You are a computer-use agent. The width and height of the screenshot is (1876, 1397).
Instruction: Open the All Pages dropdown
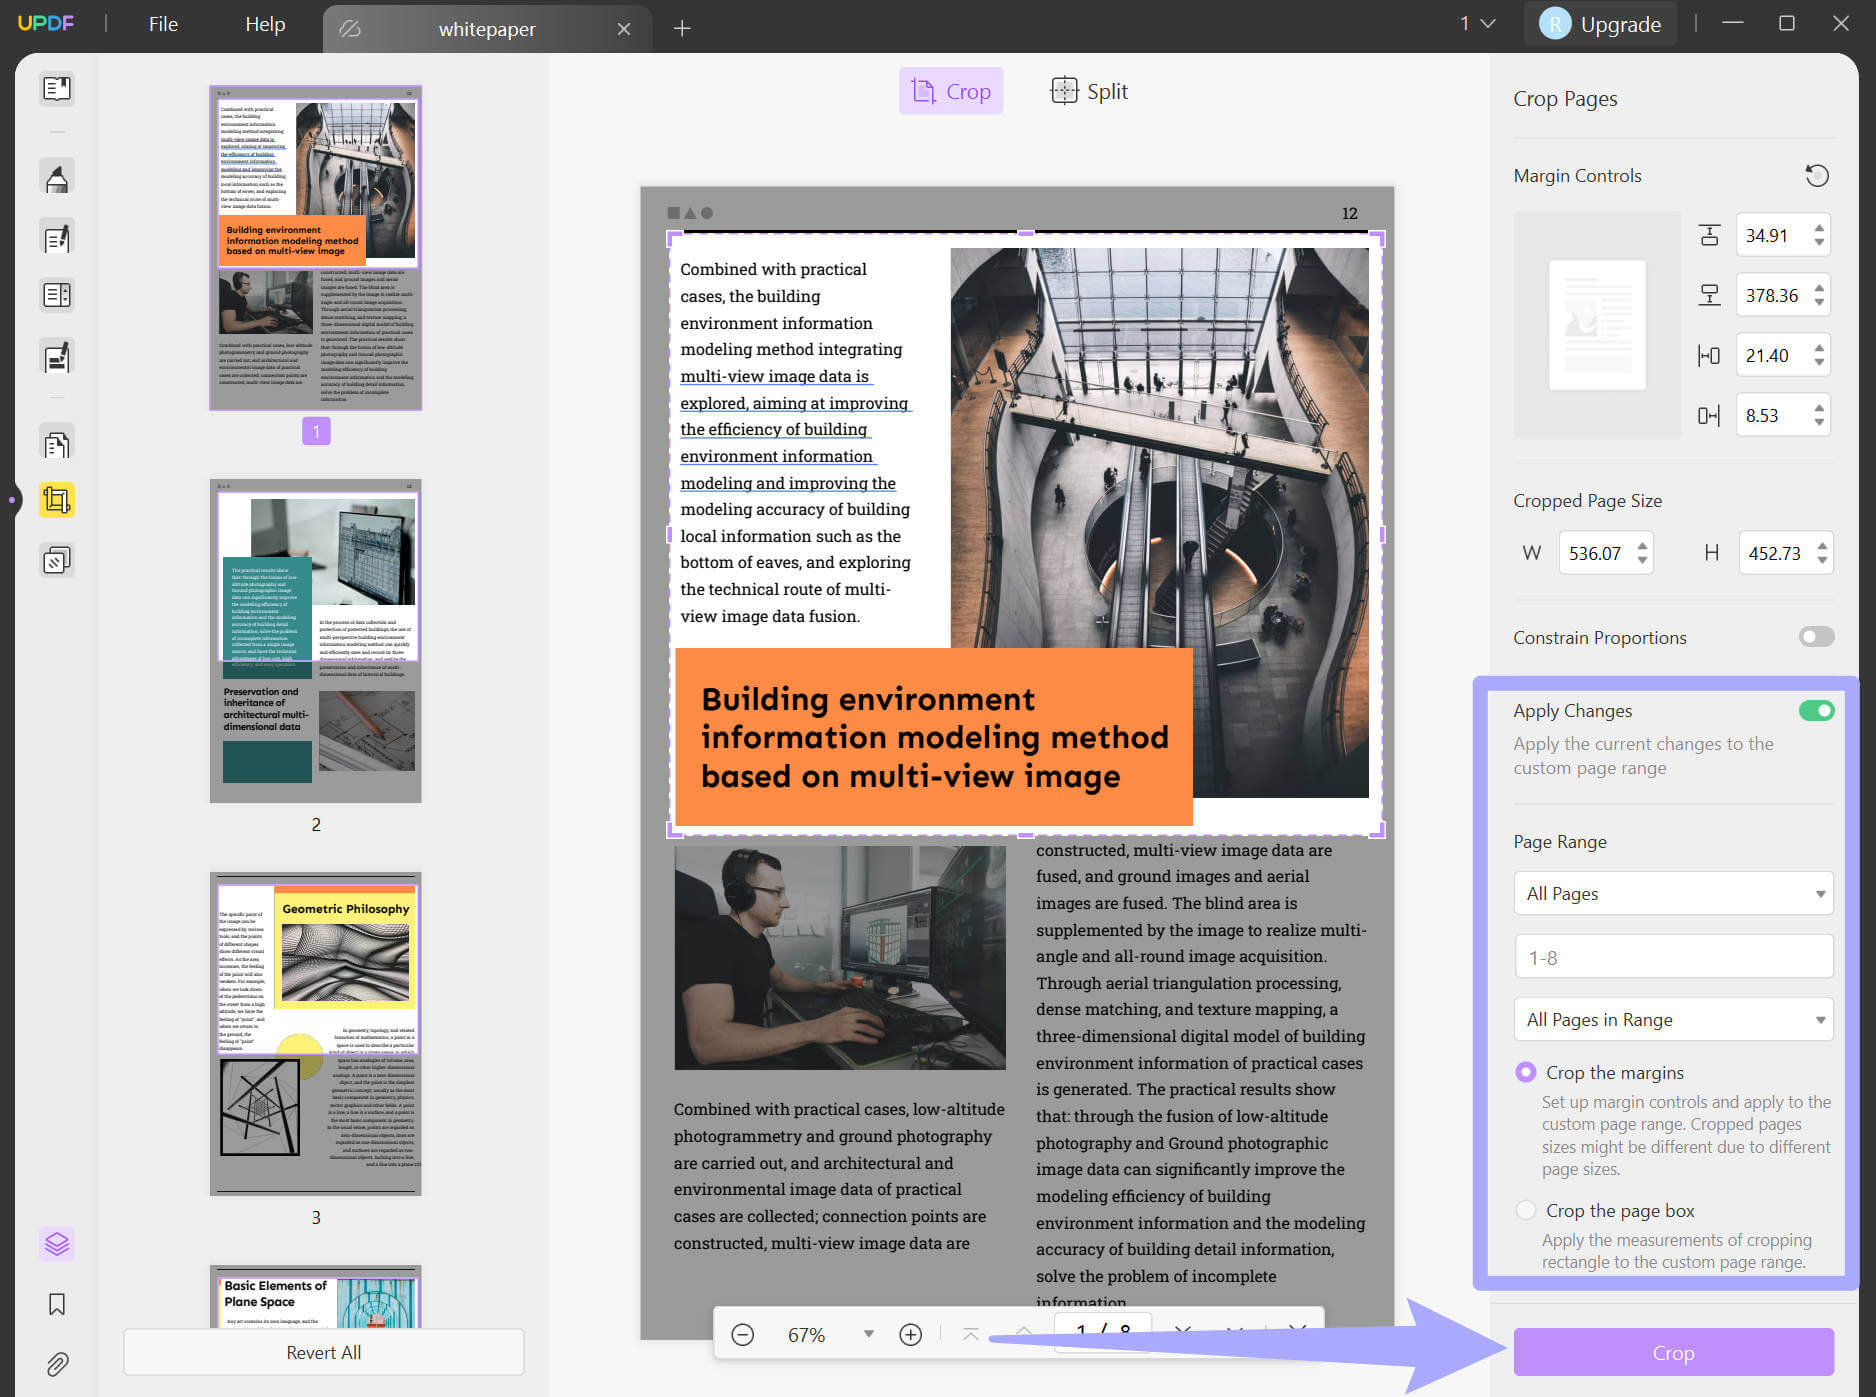click(1673, 893)
